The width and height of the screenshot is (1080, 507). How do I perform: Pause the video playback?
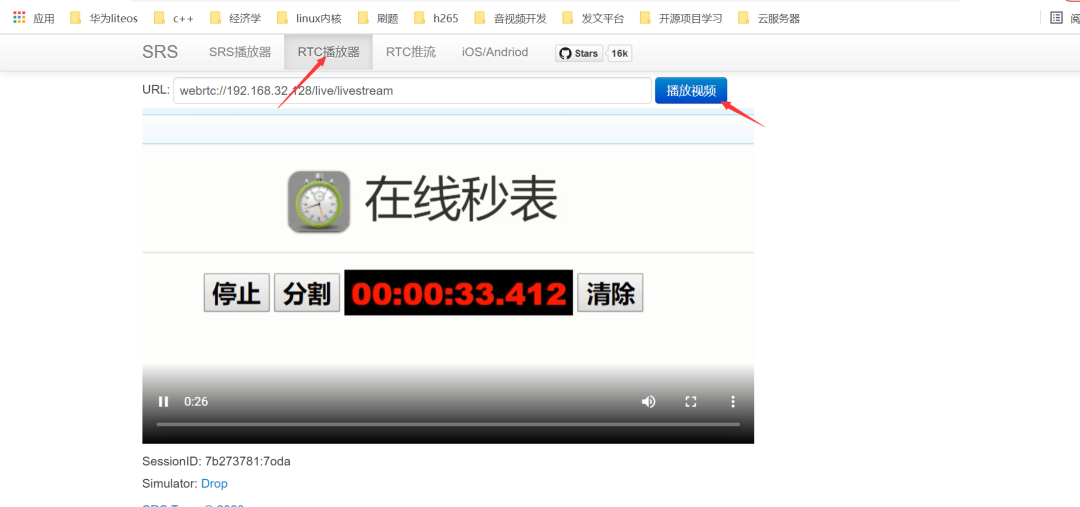click(163, 402)
